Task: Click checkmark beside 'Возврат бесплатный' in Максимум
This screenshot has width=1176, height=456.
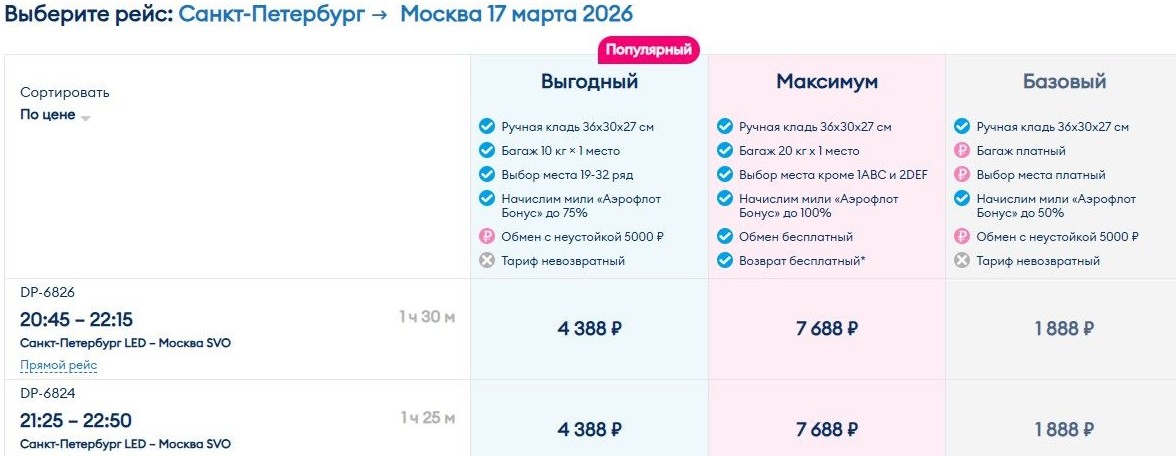Action: coord(725,261)
